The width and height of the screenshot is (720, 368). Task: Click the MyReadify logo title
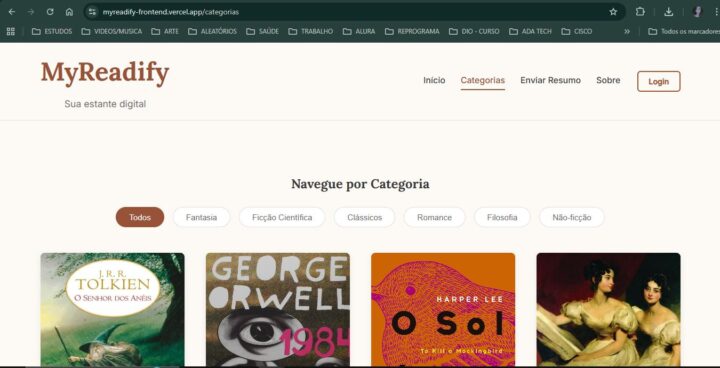point(105,73)
